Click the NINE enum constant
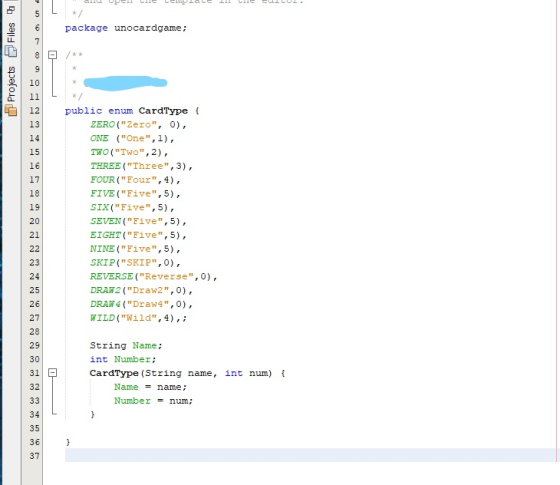 pyautogui.click(x=102, y=249)
